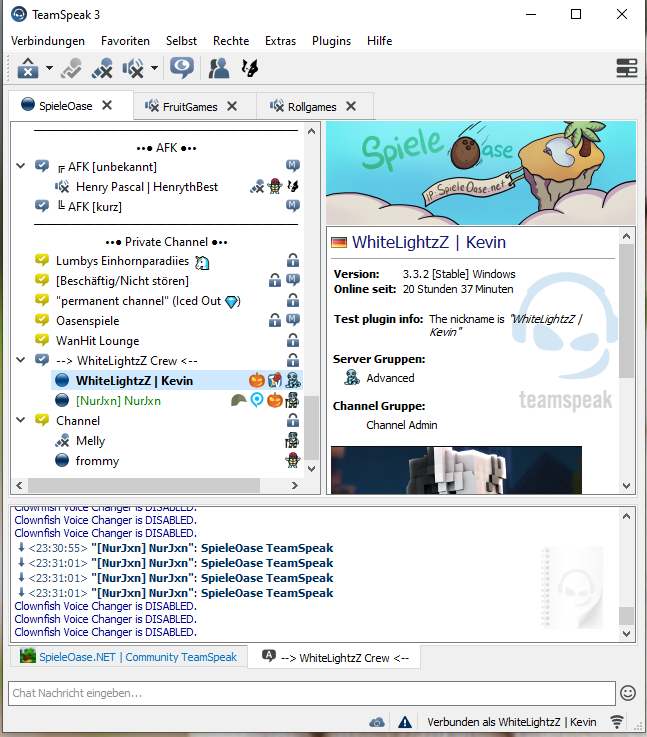Open the Extras menu
Image resolution: width=647 pixels, height=737 pixels.
click(x=281, y=41)
